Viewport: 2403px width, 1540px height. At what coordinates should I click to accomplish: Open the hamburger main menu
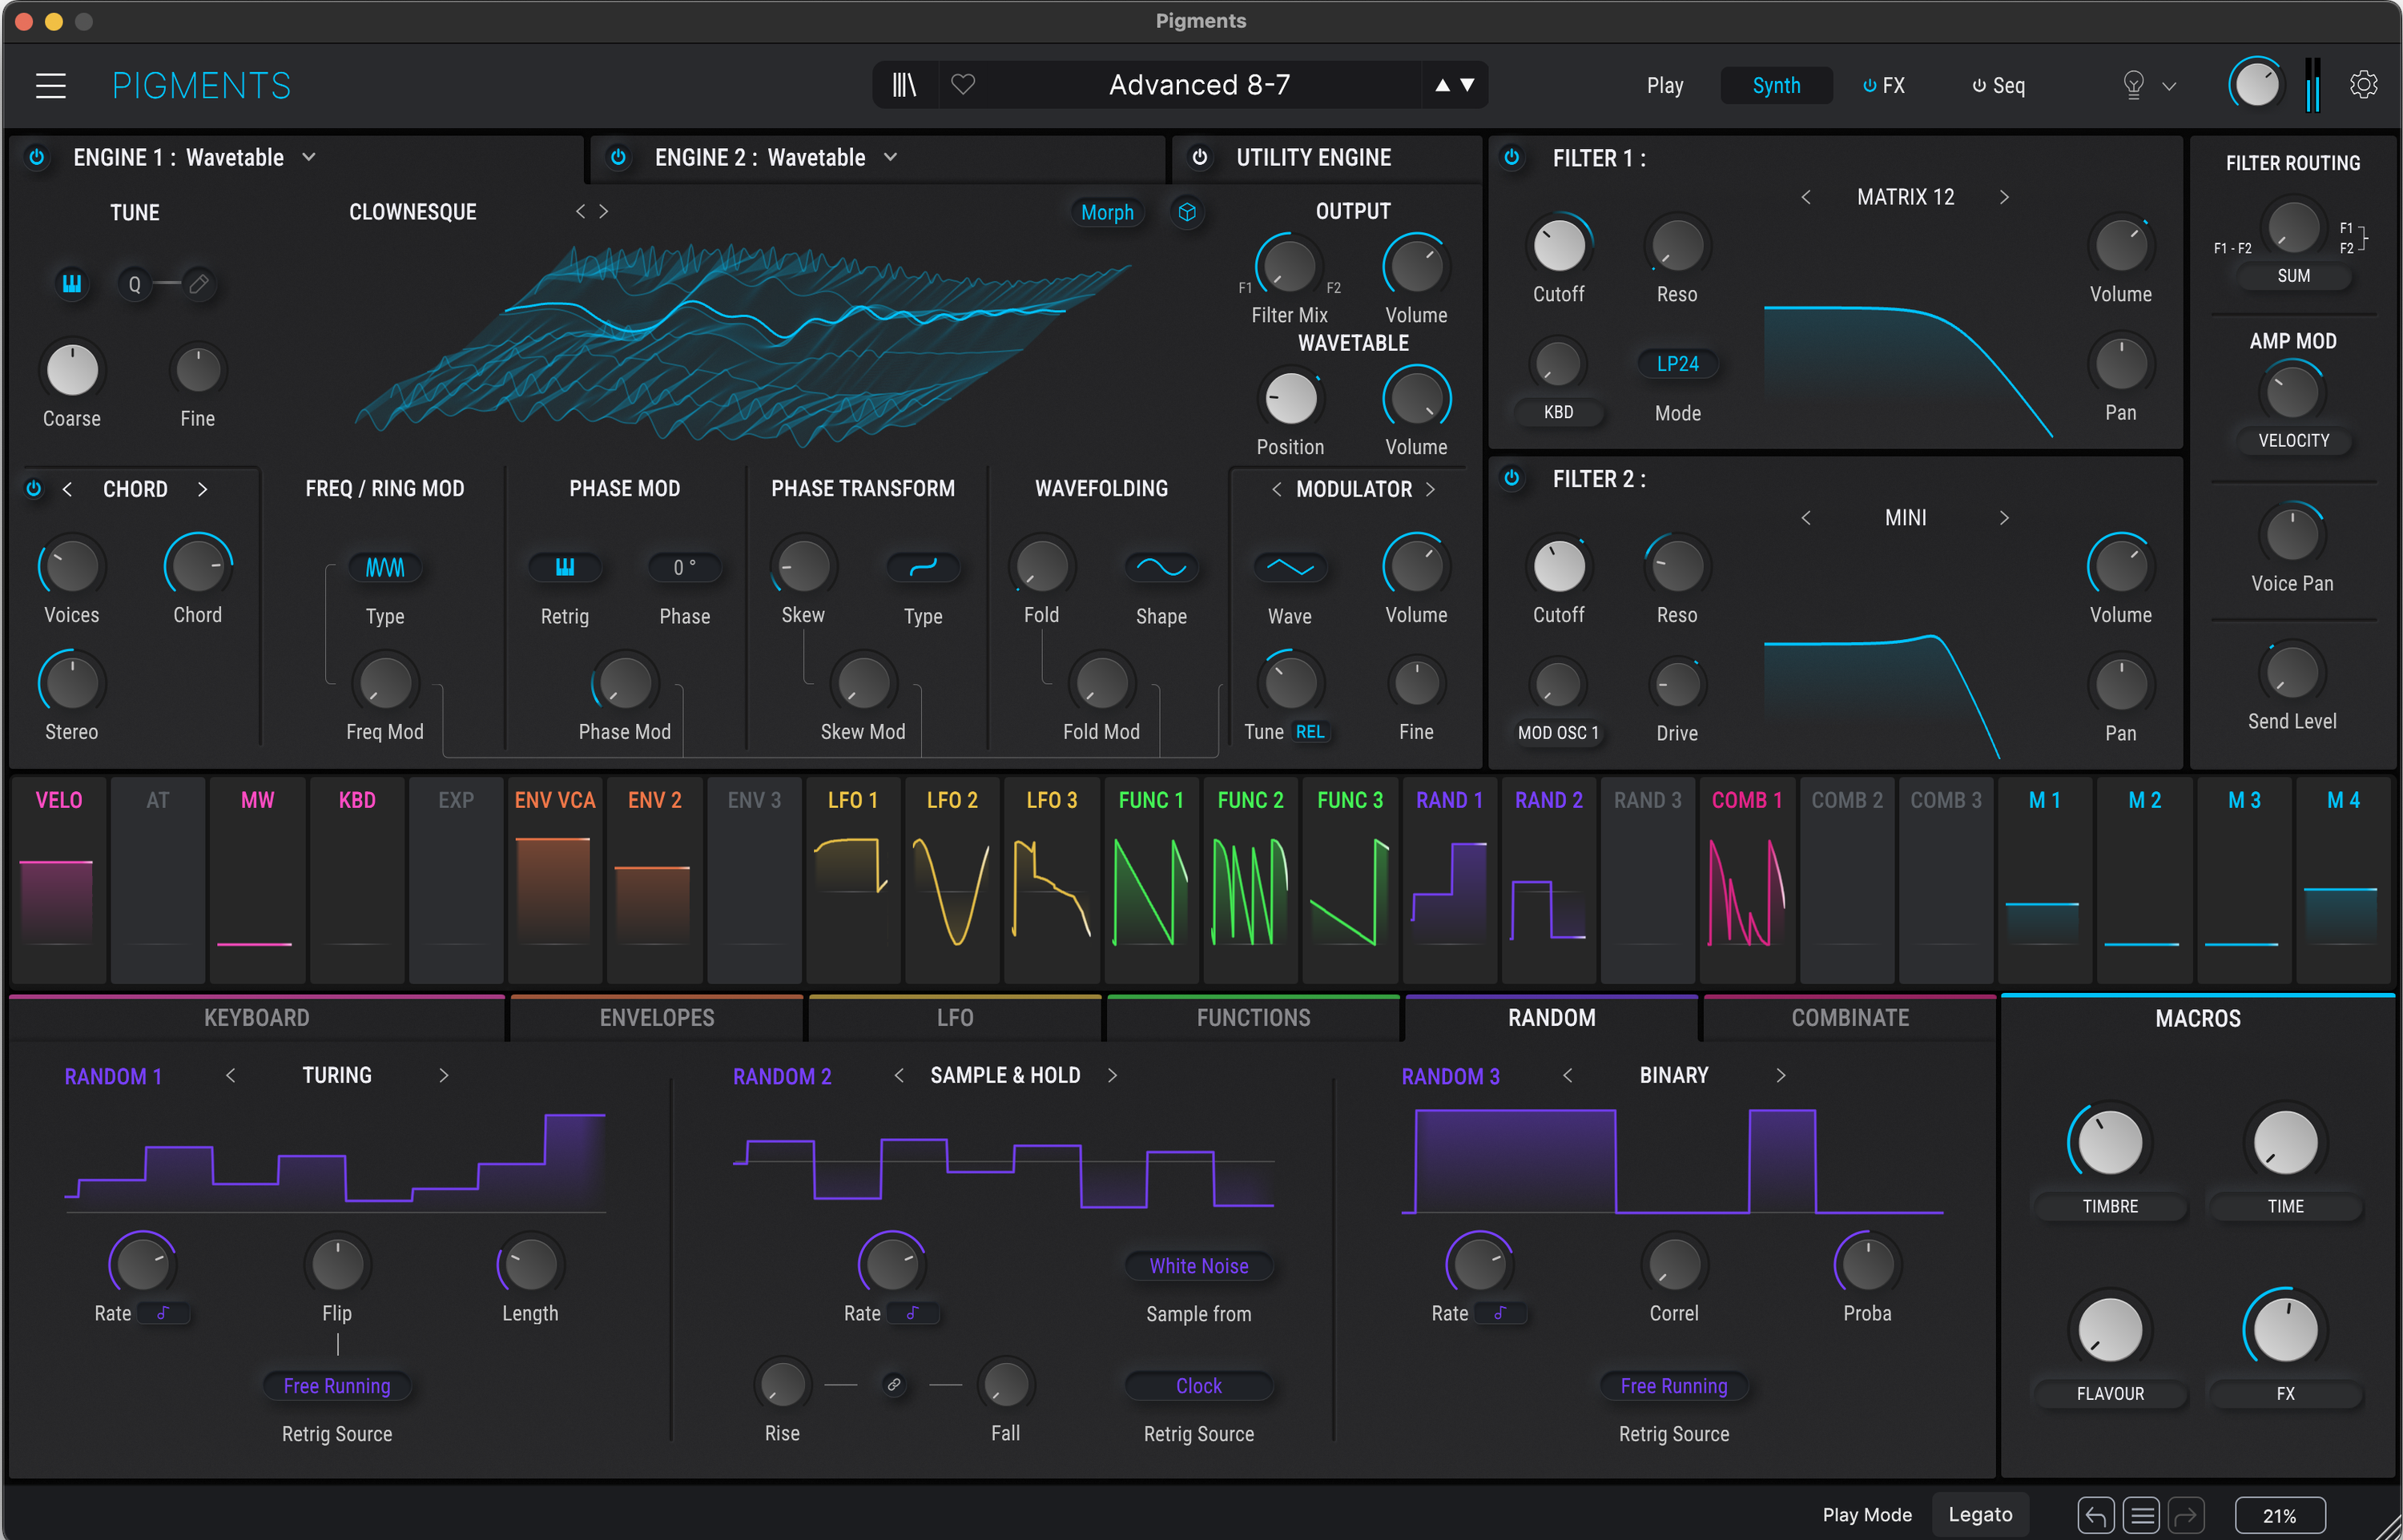(50, 85)
